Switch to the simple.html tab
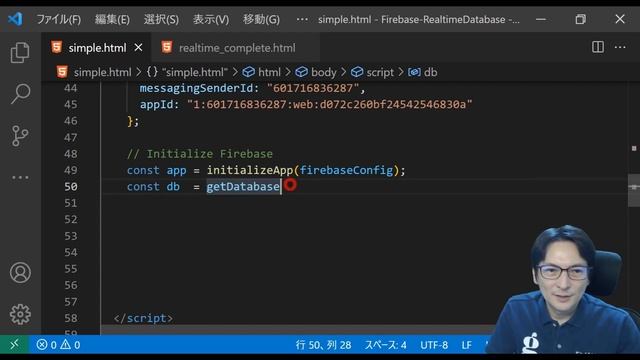The image size is (640, 360). [97, 48]
